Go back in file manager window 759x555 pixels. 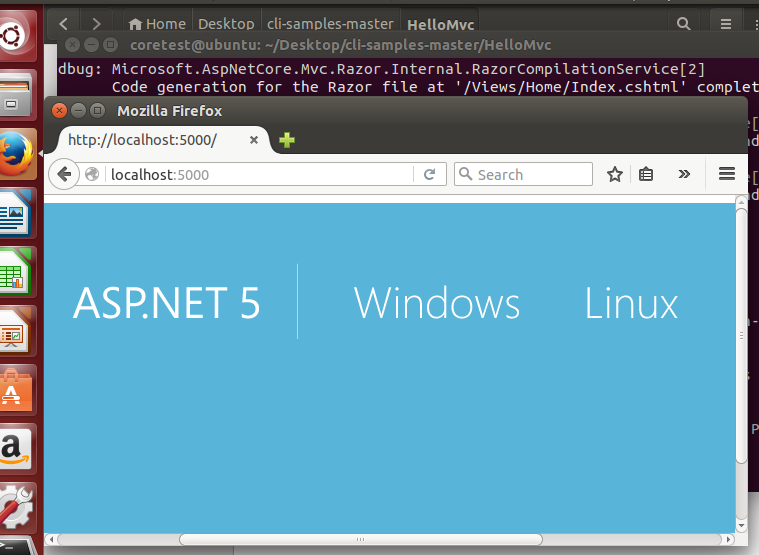coord(64,23)
